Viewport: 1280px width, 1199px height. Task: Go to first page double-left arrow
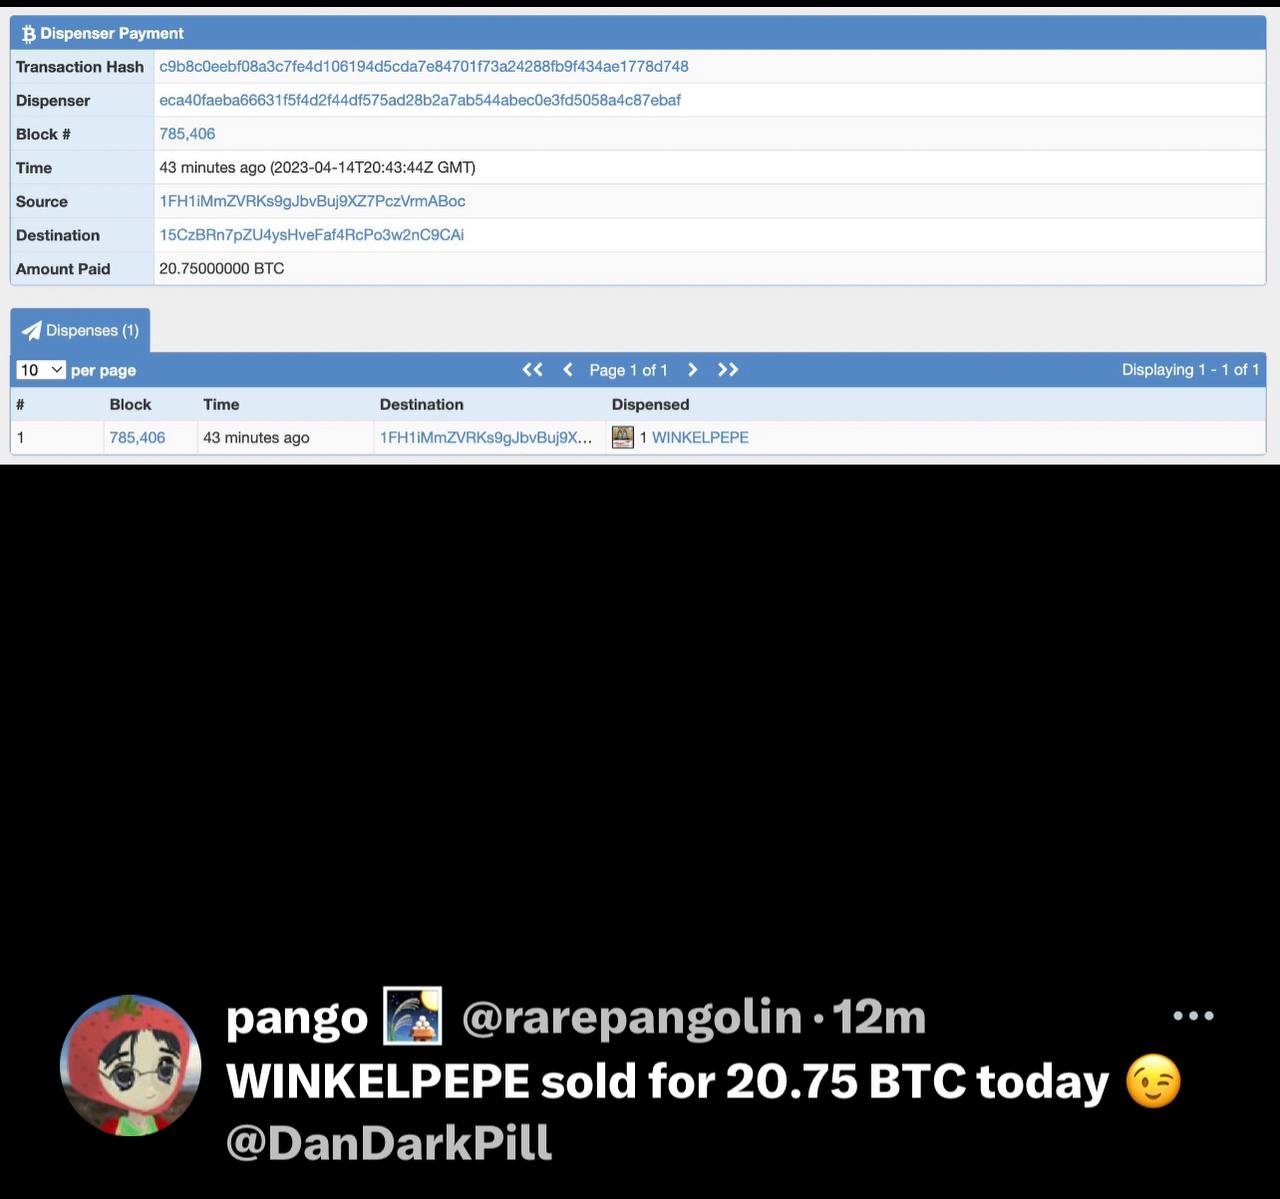point(532,370)
